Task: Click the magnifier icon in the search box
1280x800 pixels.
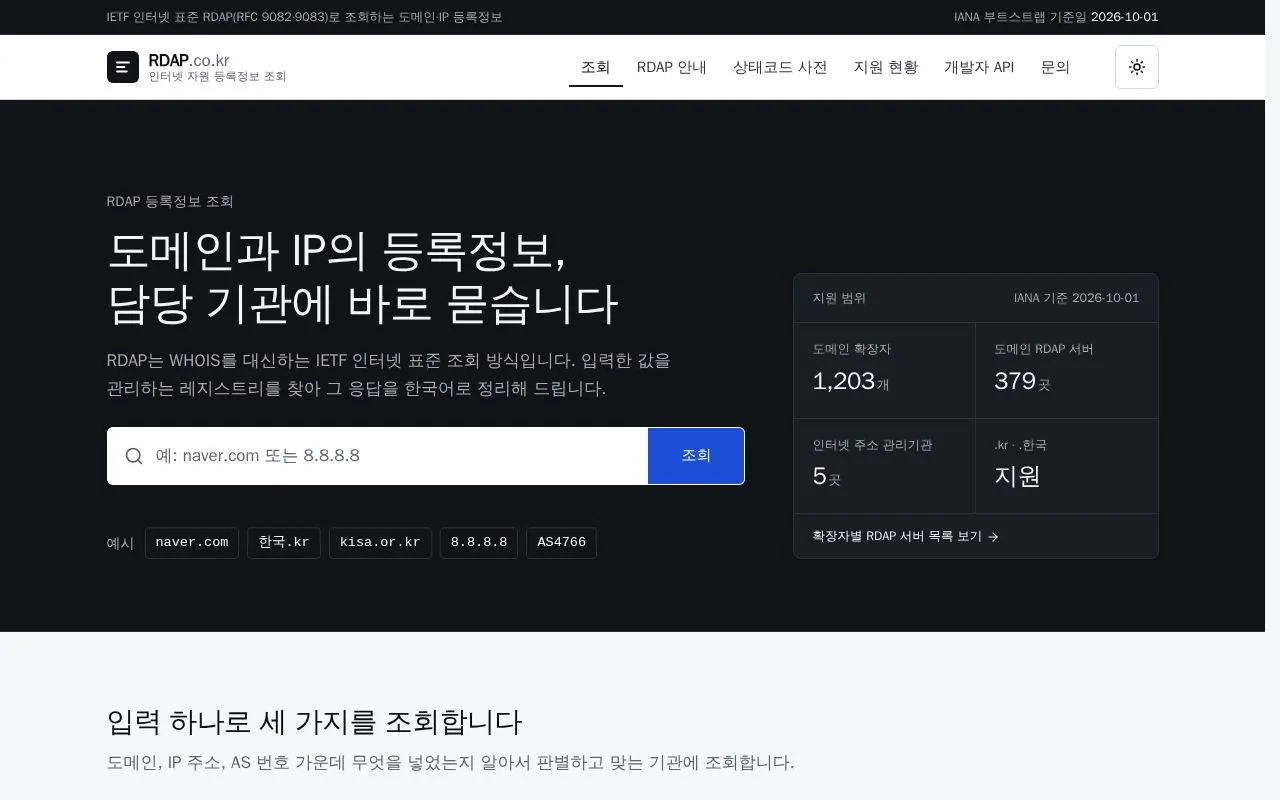Action: (134, 456)
